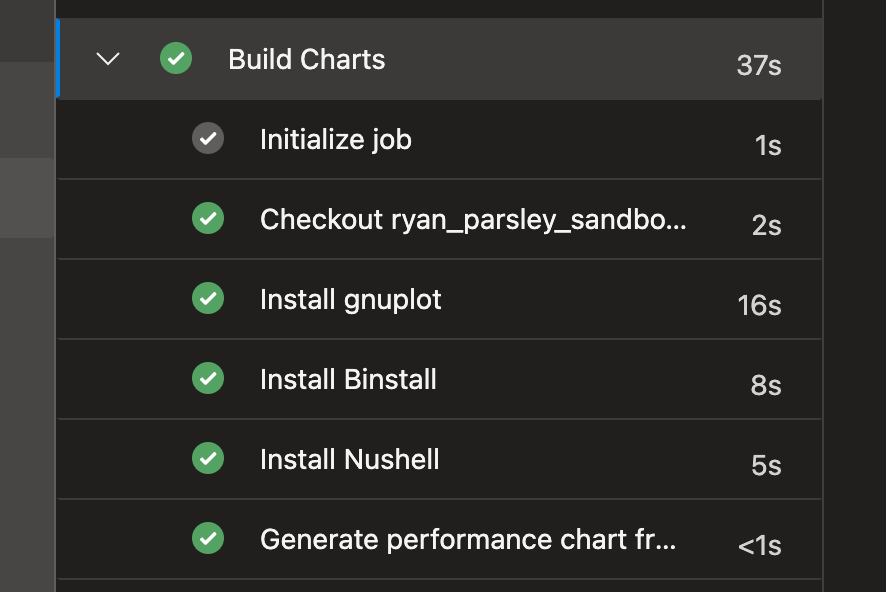Click the green success icon beside Build Charts

176,59
